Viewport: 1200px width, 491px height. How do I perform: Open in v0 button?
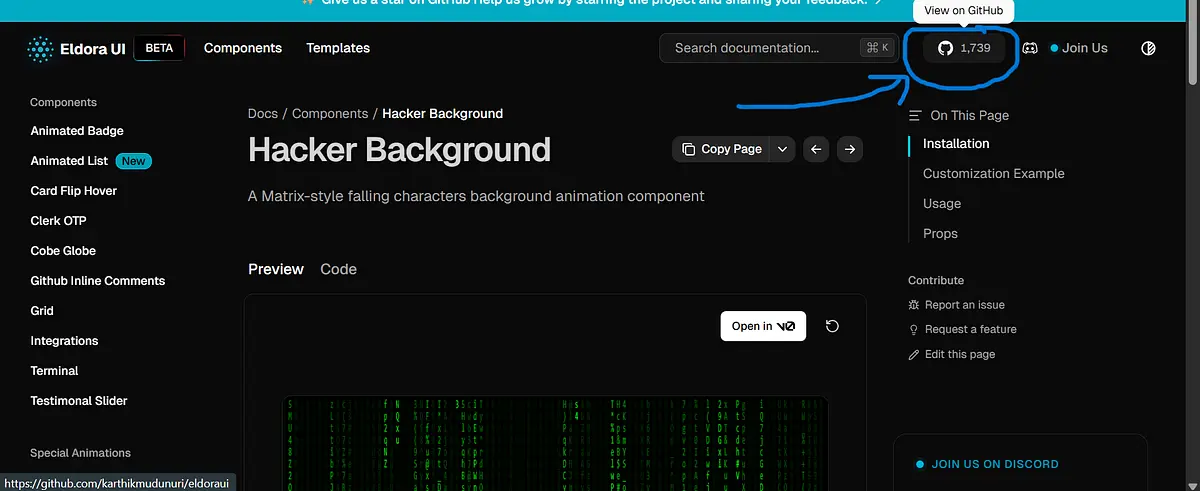(763, 326)
